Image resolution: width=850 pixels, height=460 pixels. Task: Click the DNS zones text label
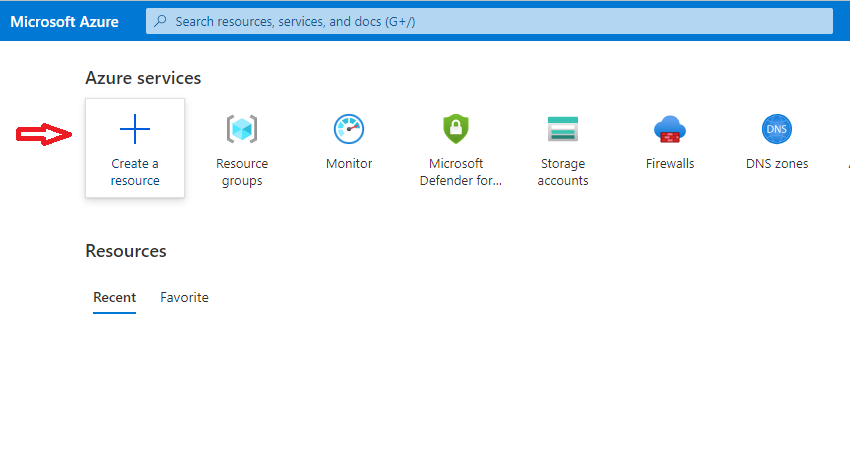pyautogui.click(x=777, y=164)
